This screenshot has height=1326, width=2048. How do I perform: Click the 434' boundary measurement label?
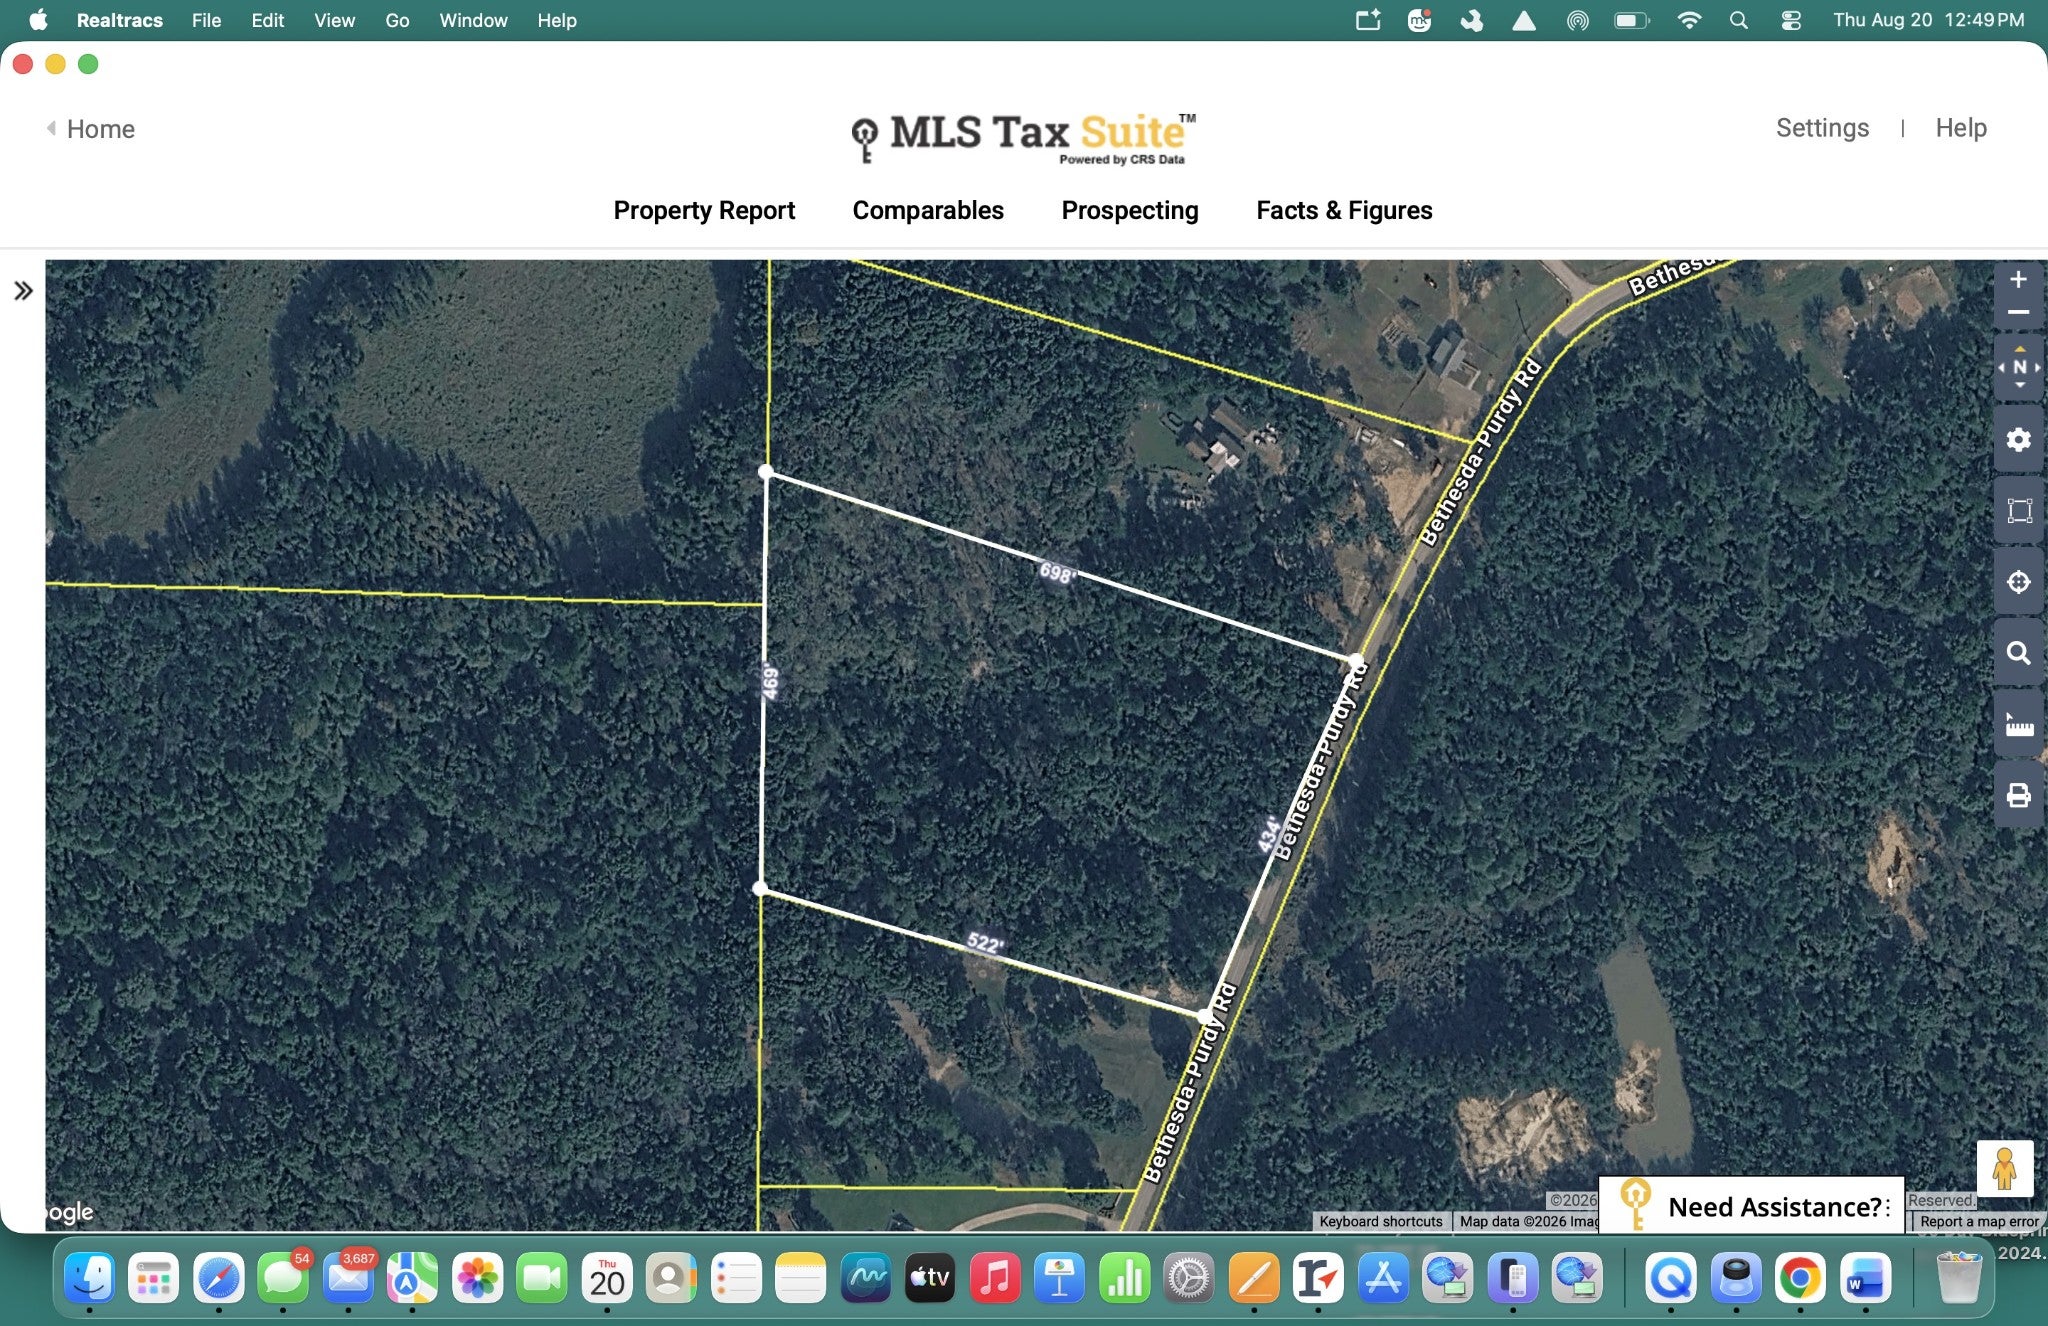pyautogui.click(x=1269, y=835)
